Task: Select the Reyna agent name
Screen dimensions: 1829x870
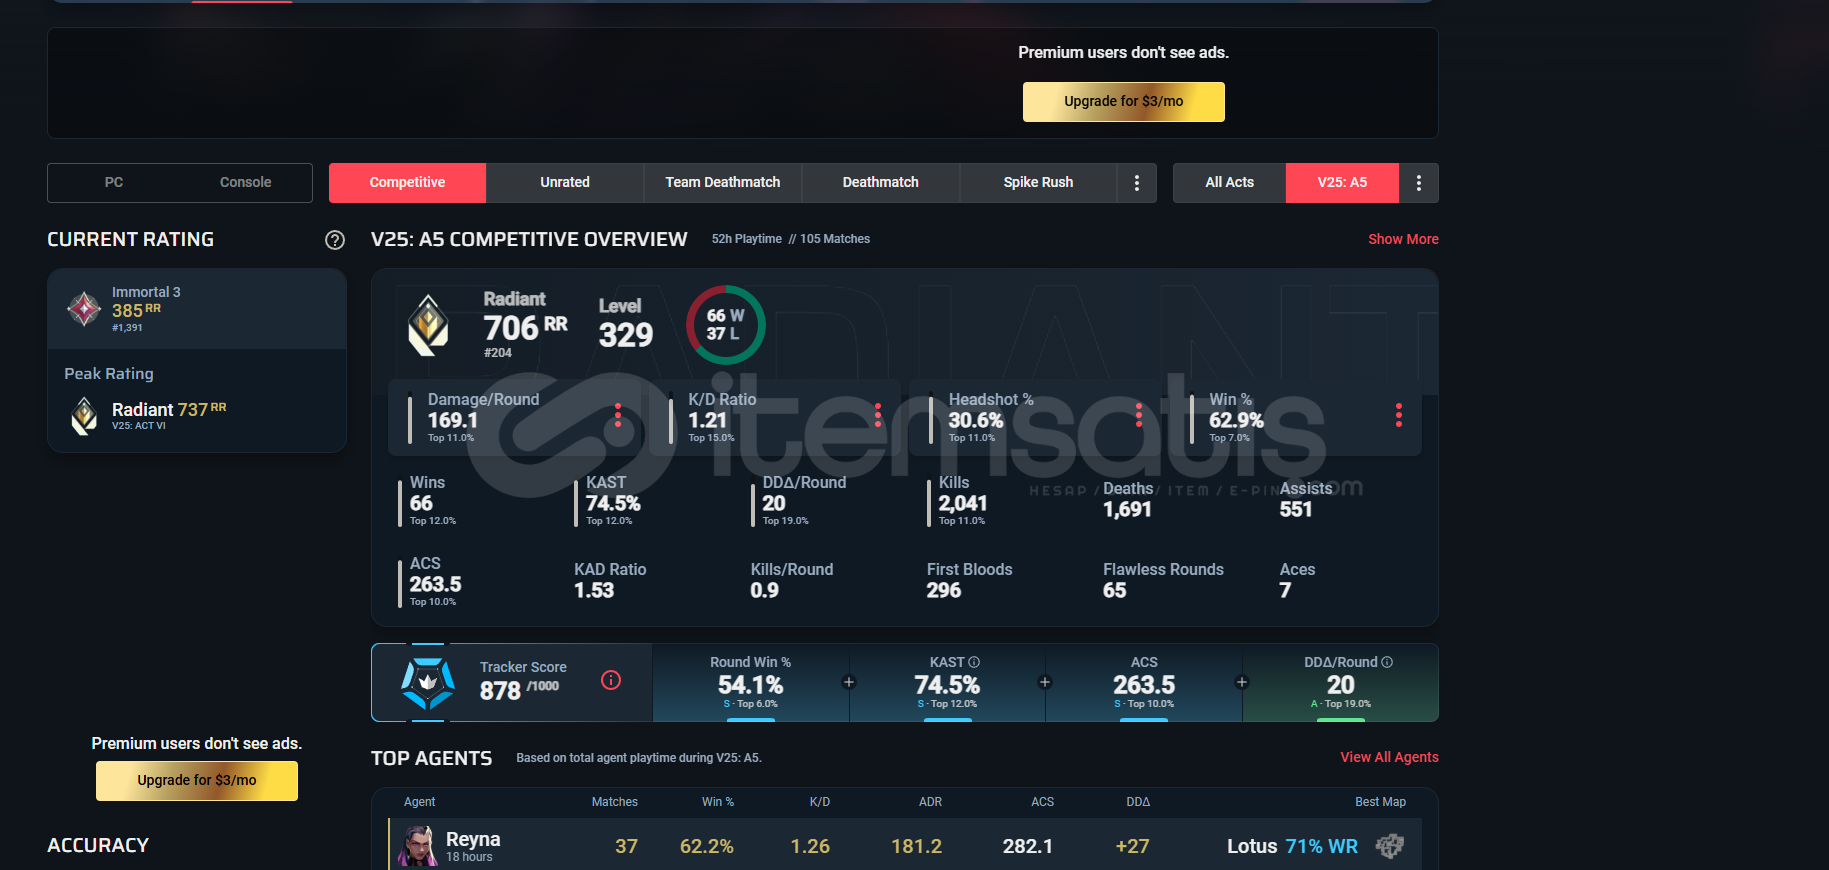Action: [473, 840]
